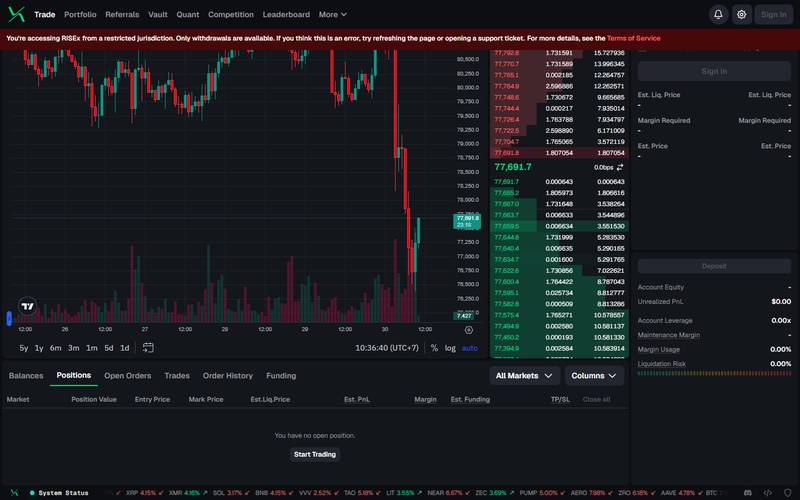800x500 pixels.
Task: Toggle log scale on the chart
Action: [450, 348]
